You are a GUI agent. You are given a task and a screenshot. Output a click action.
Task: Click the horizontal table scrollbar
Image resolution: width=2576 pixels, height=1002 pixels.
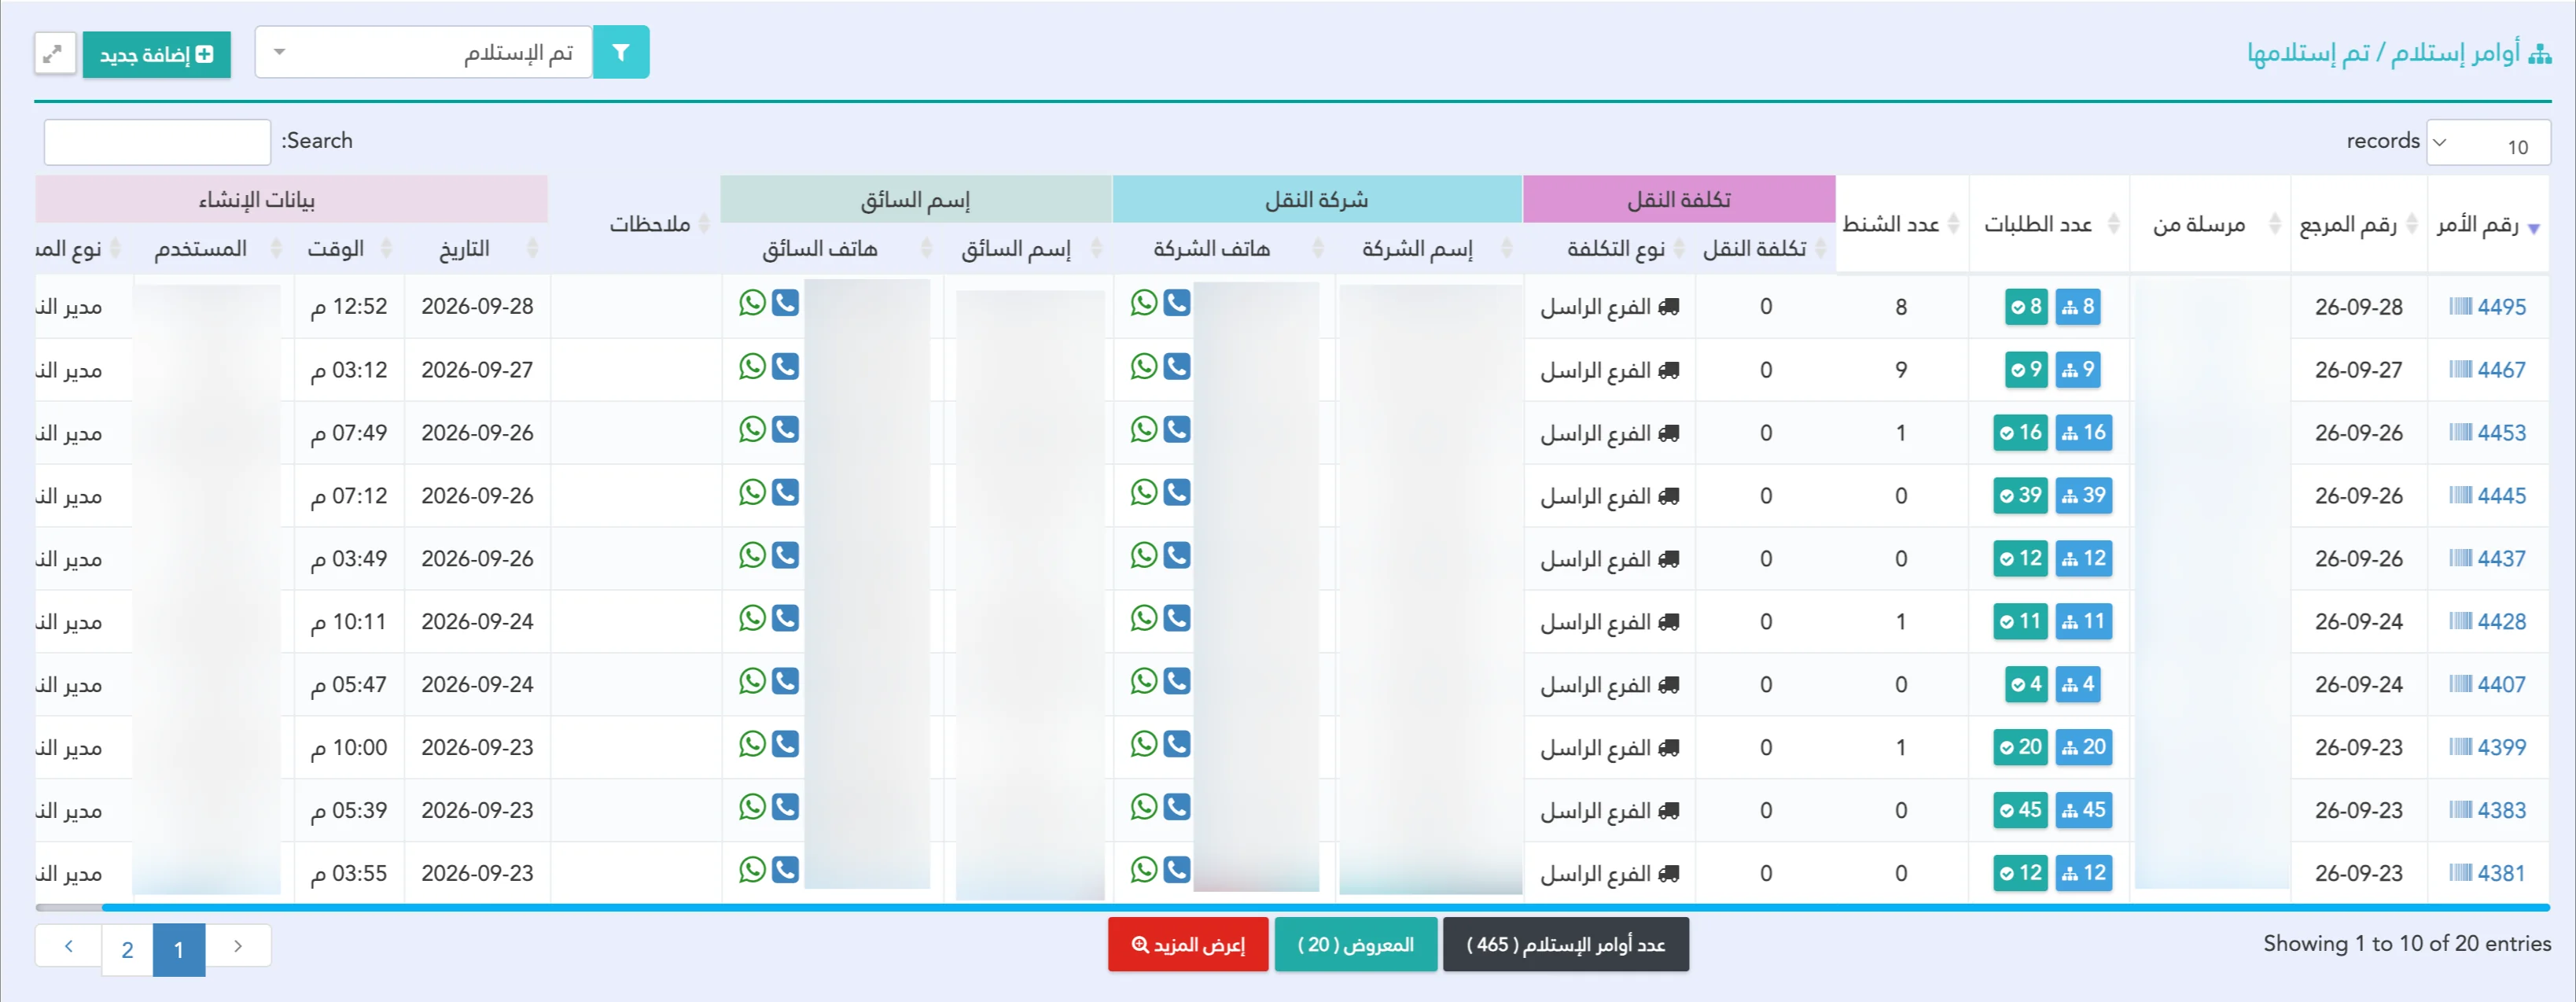[x=1325, y=907]
